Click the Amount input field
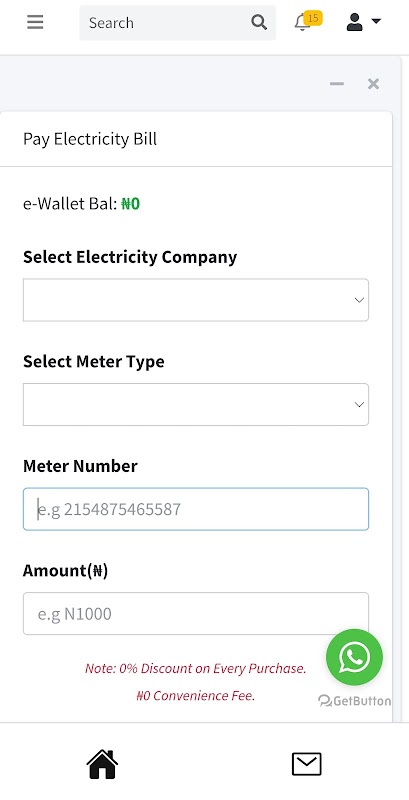The width and height of the screenshot is (409, 800). pos(196,614)
